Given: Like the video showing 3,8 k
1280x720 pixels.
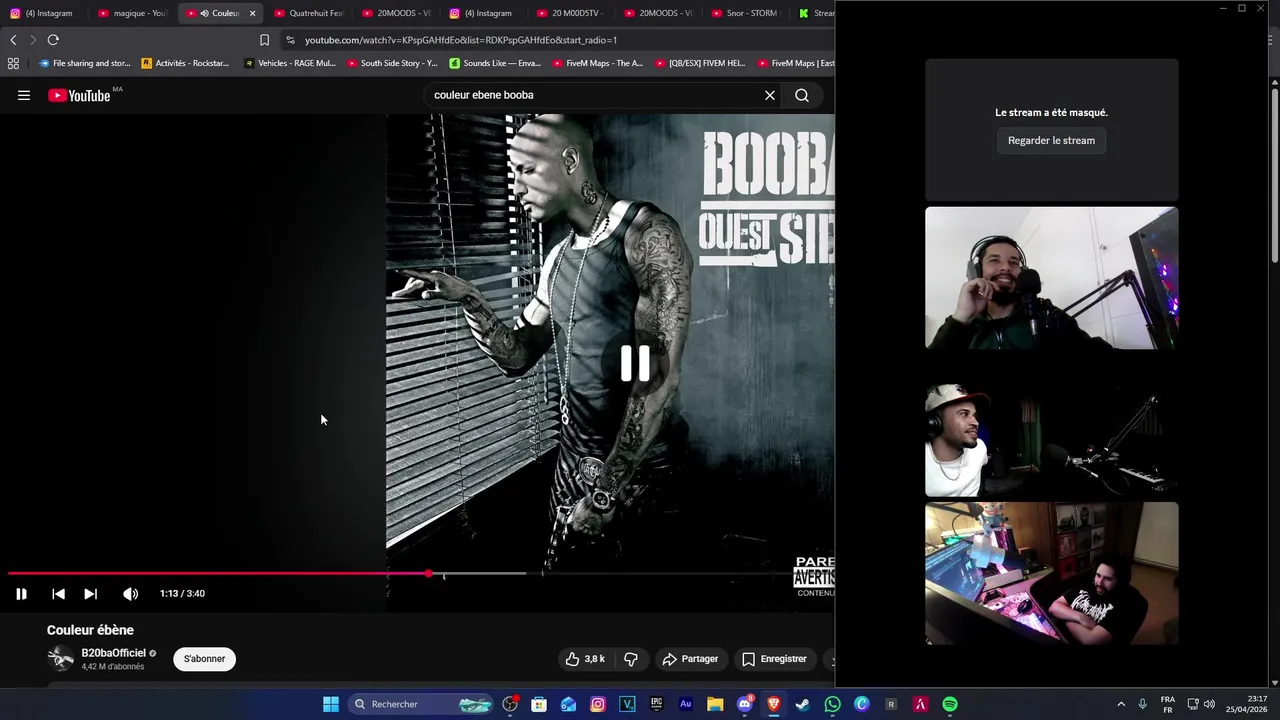Looking at the screenshot, I should (x=585, y=659).
